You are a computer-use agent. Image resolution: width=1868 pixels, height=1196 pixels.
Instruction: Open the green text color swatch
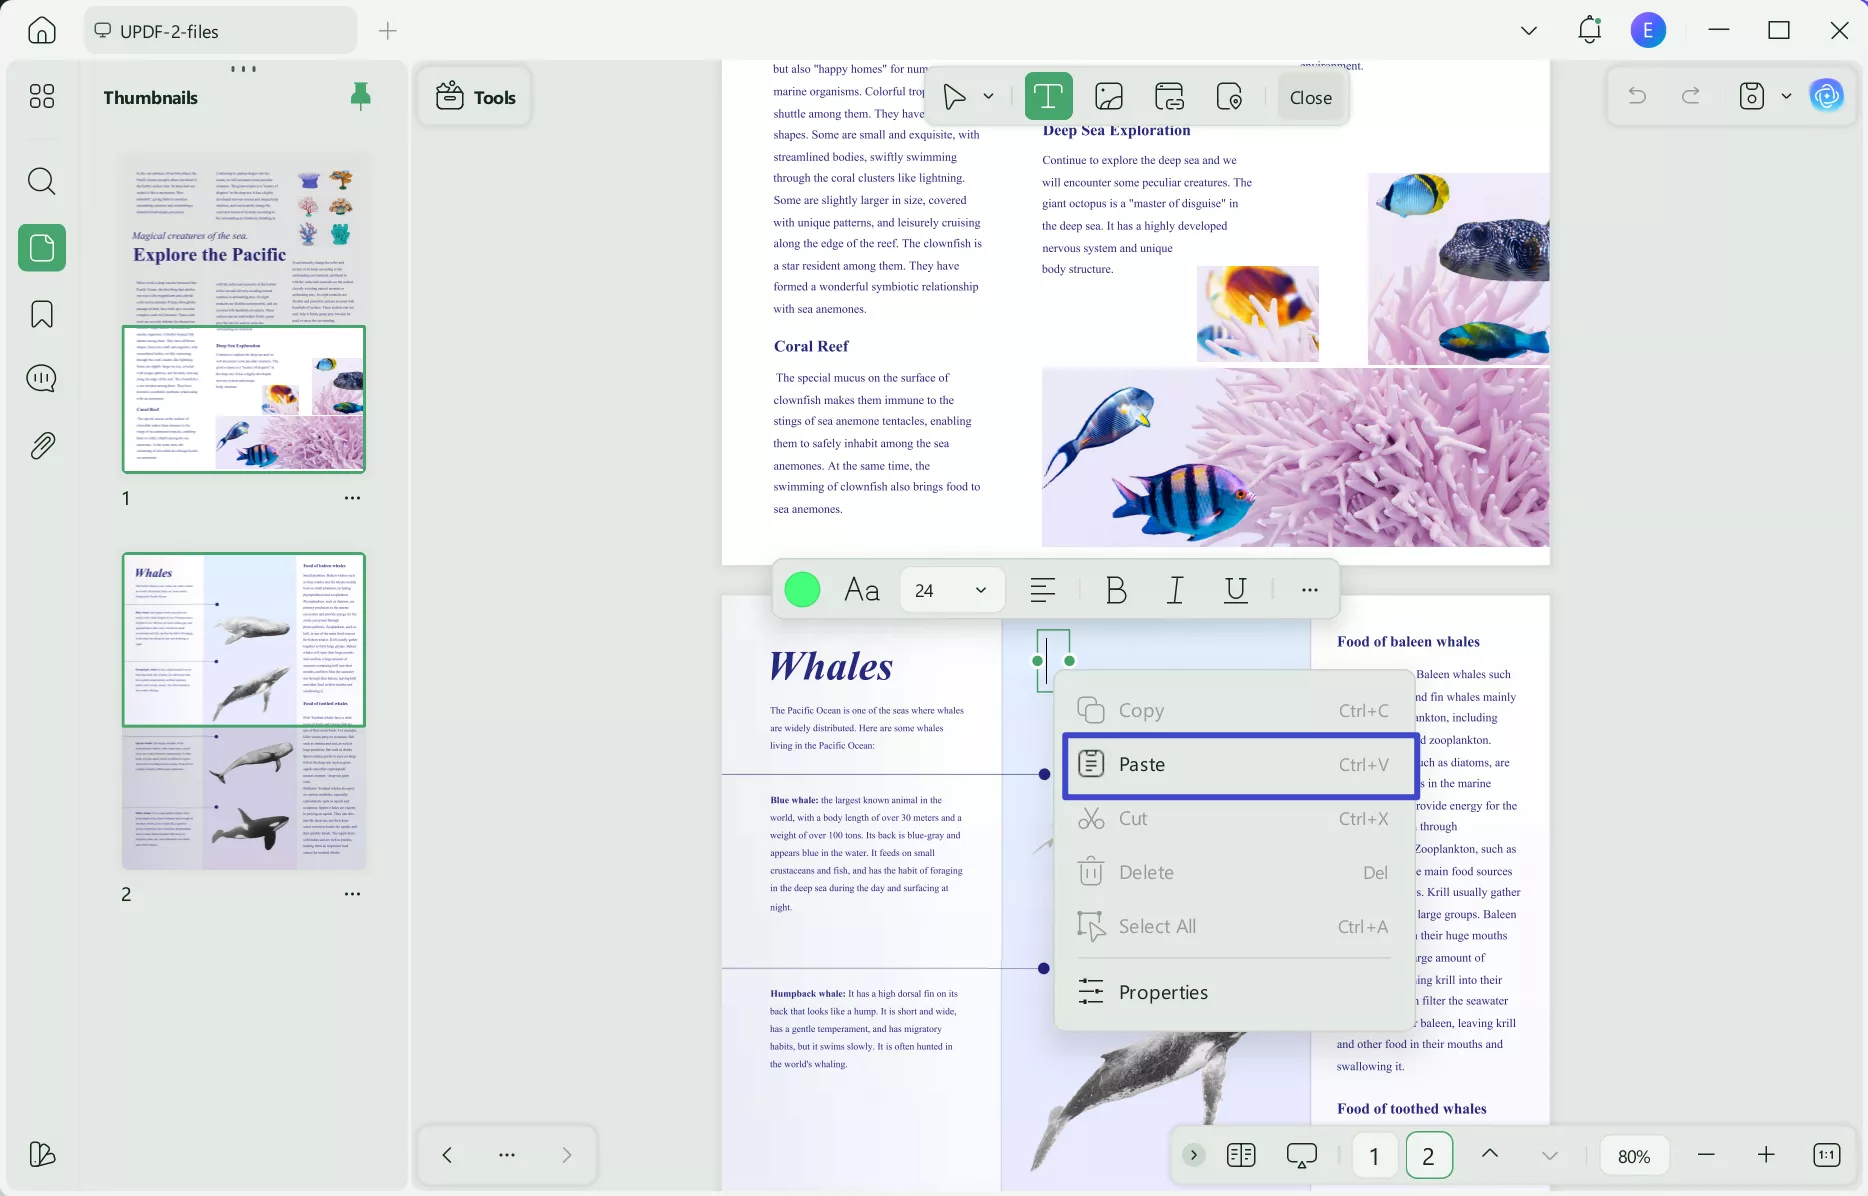(802, 590)
